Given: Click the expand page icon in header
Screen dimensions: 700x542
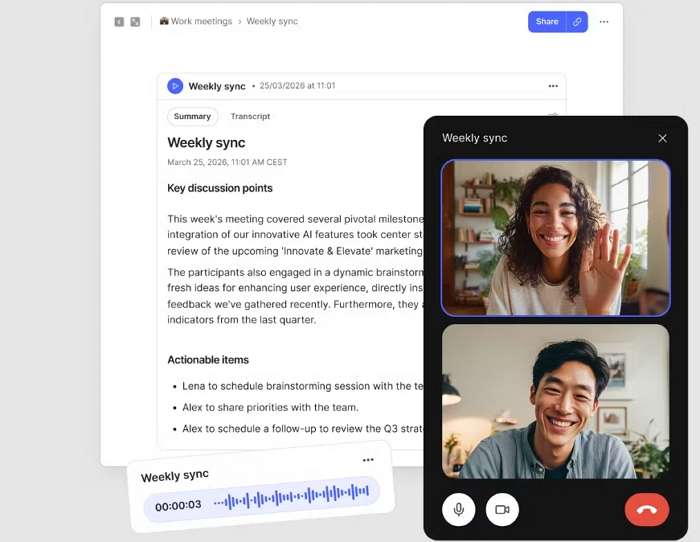Looking at the screenshot, I should (135, 22).
